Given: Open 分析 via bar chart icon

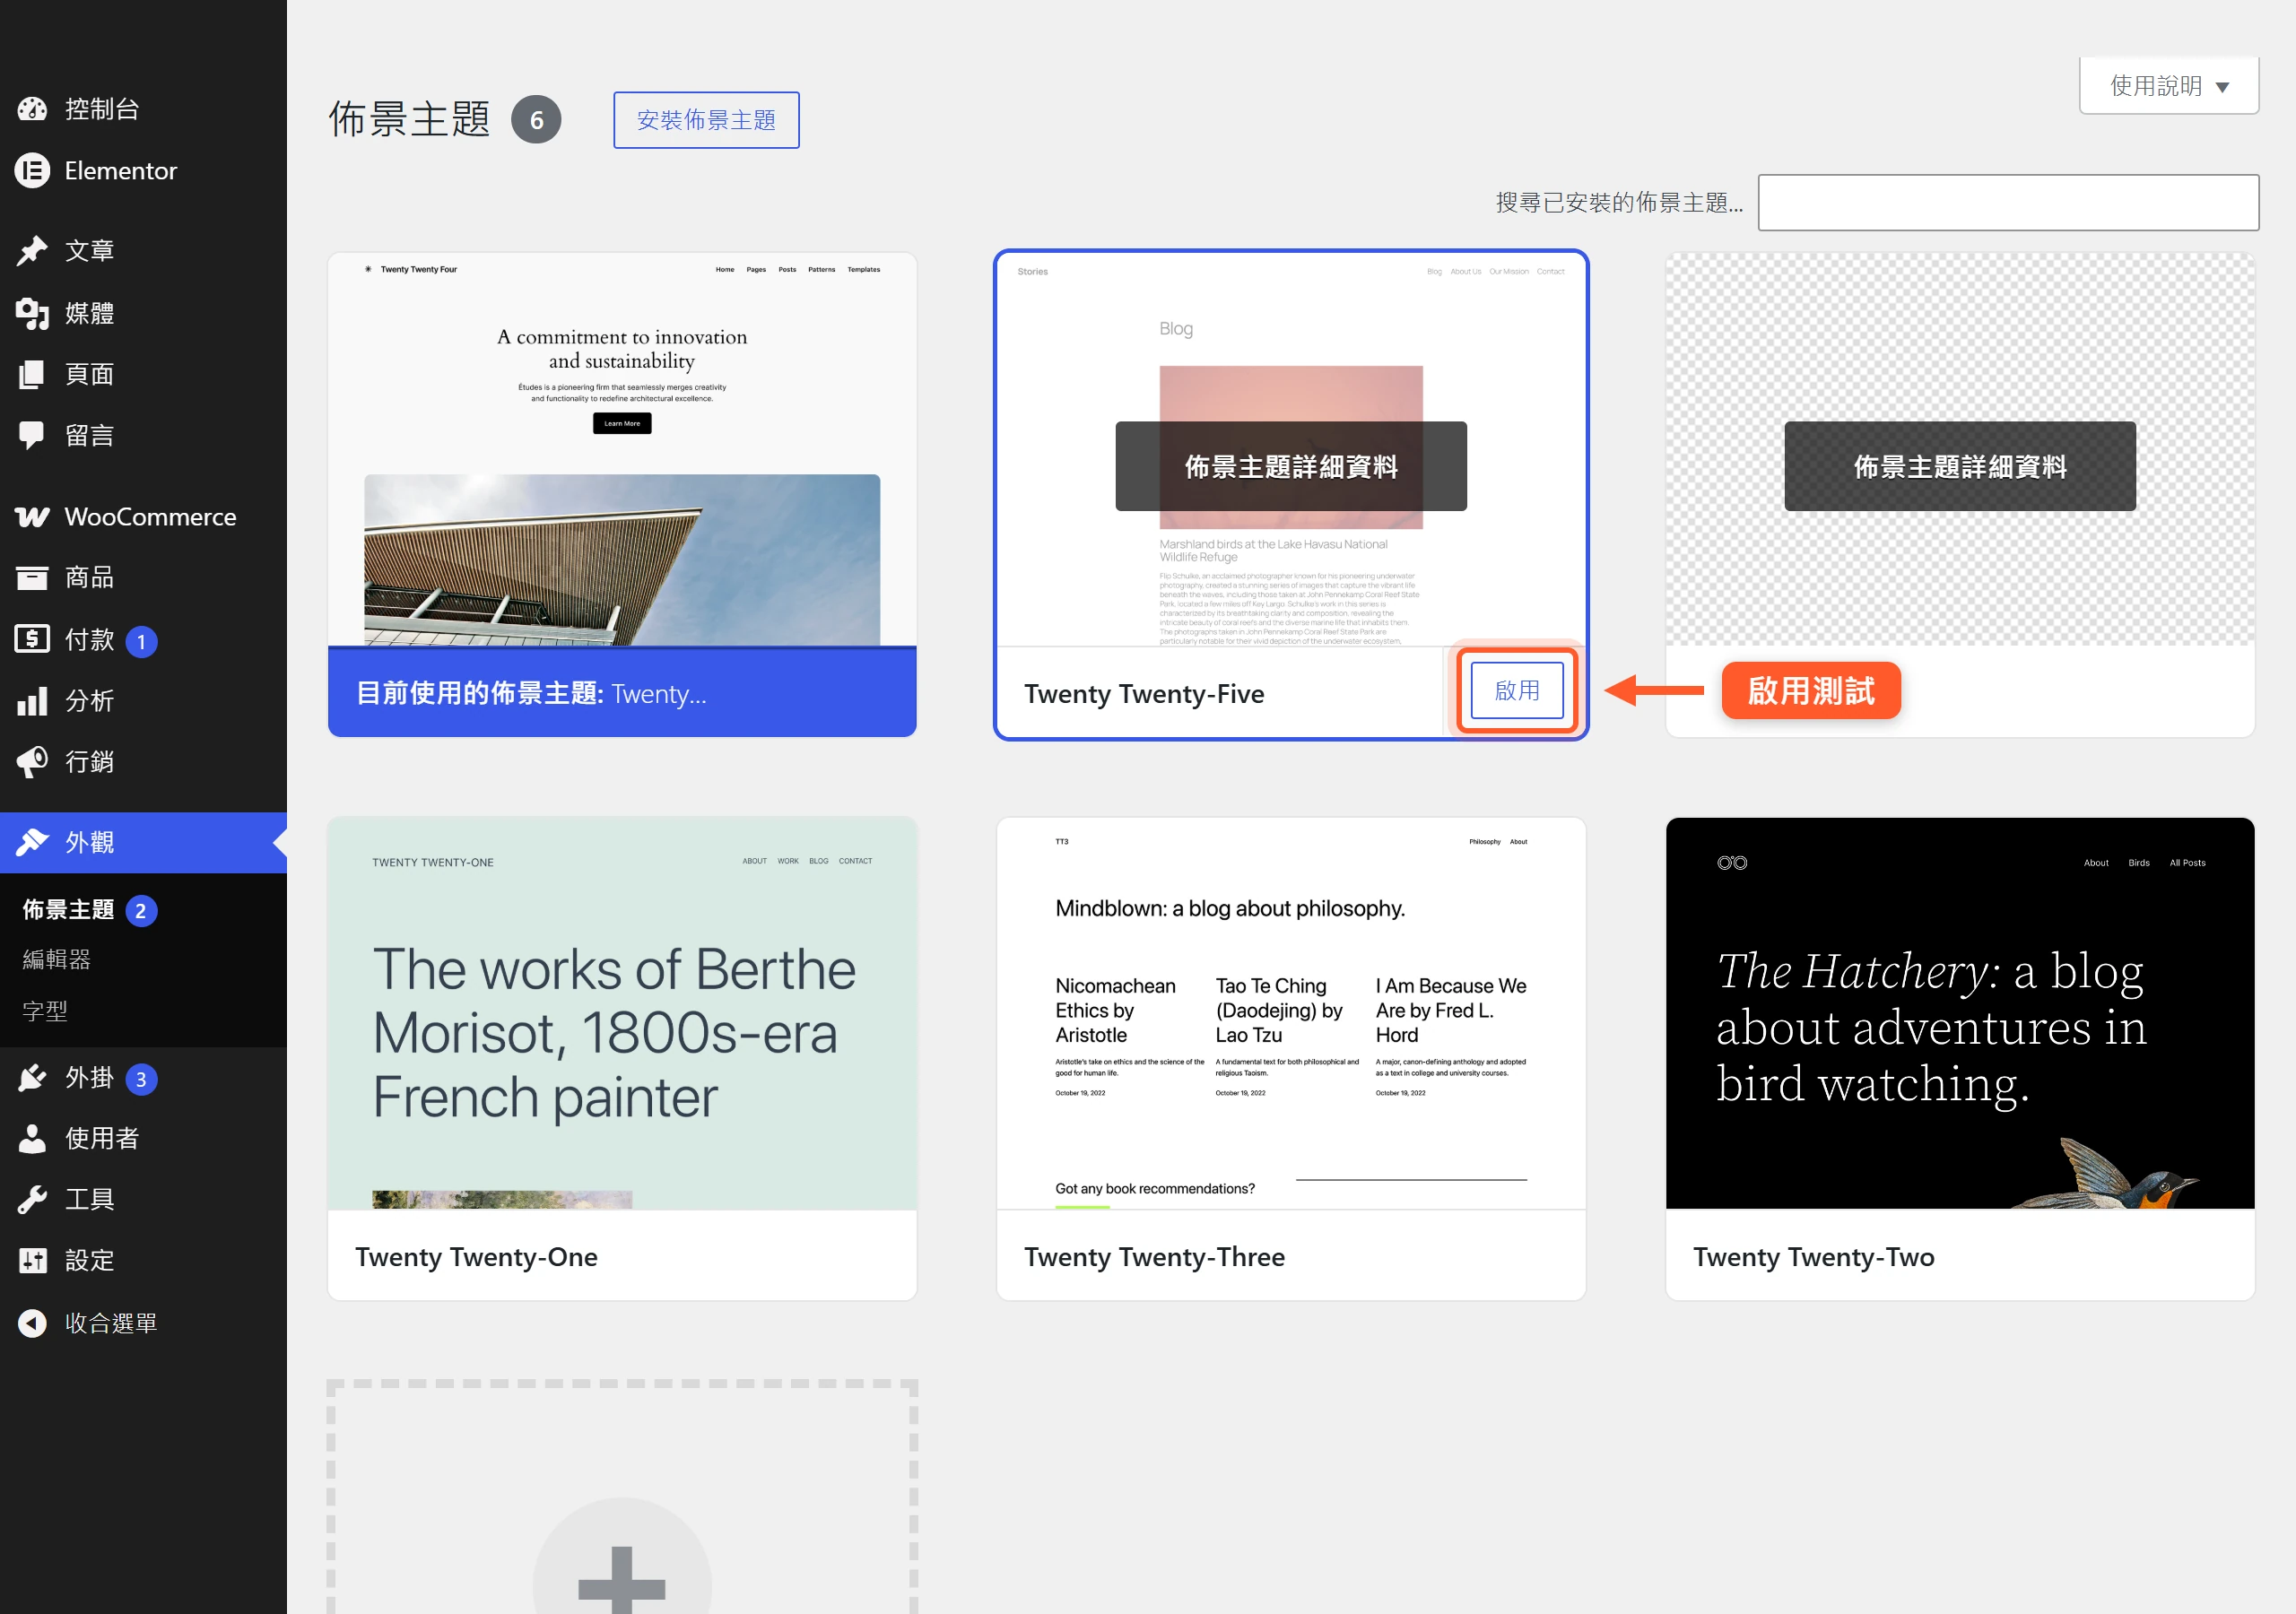Looking at the screenshot, I should tap(32, 701).
